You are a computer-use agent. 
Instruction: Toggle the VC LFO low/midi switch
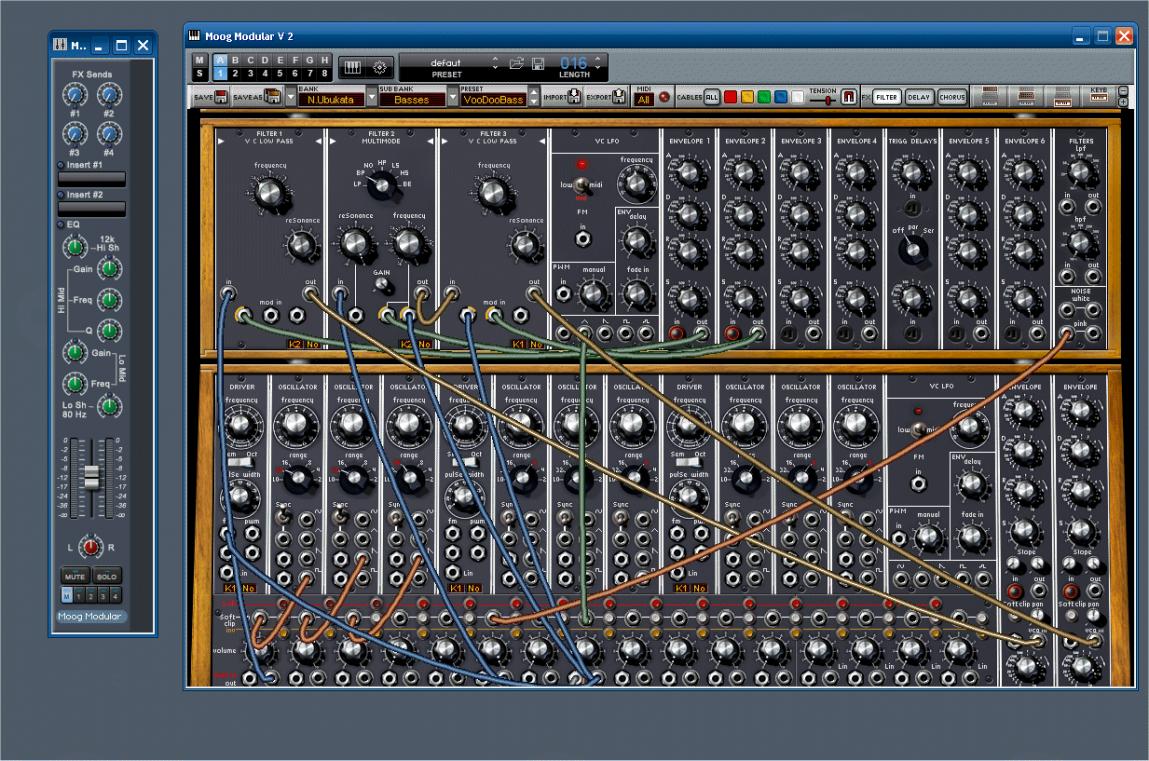[581, 185]
